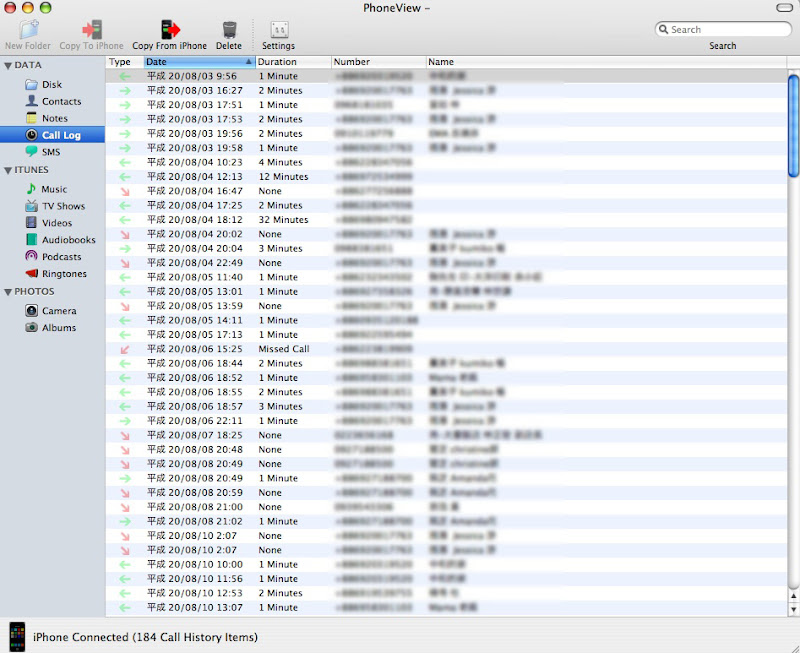The width and height of the screenshot is (800, 653).
Task: Select the 20/08/10 13:07 call row
Action: (446, 608)
